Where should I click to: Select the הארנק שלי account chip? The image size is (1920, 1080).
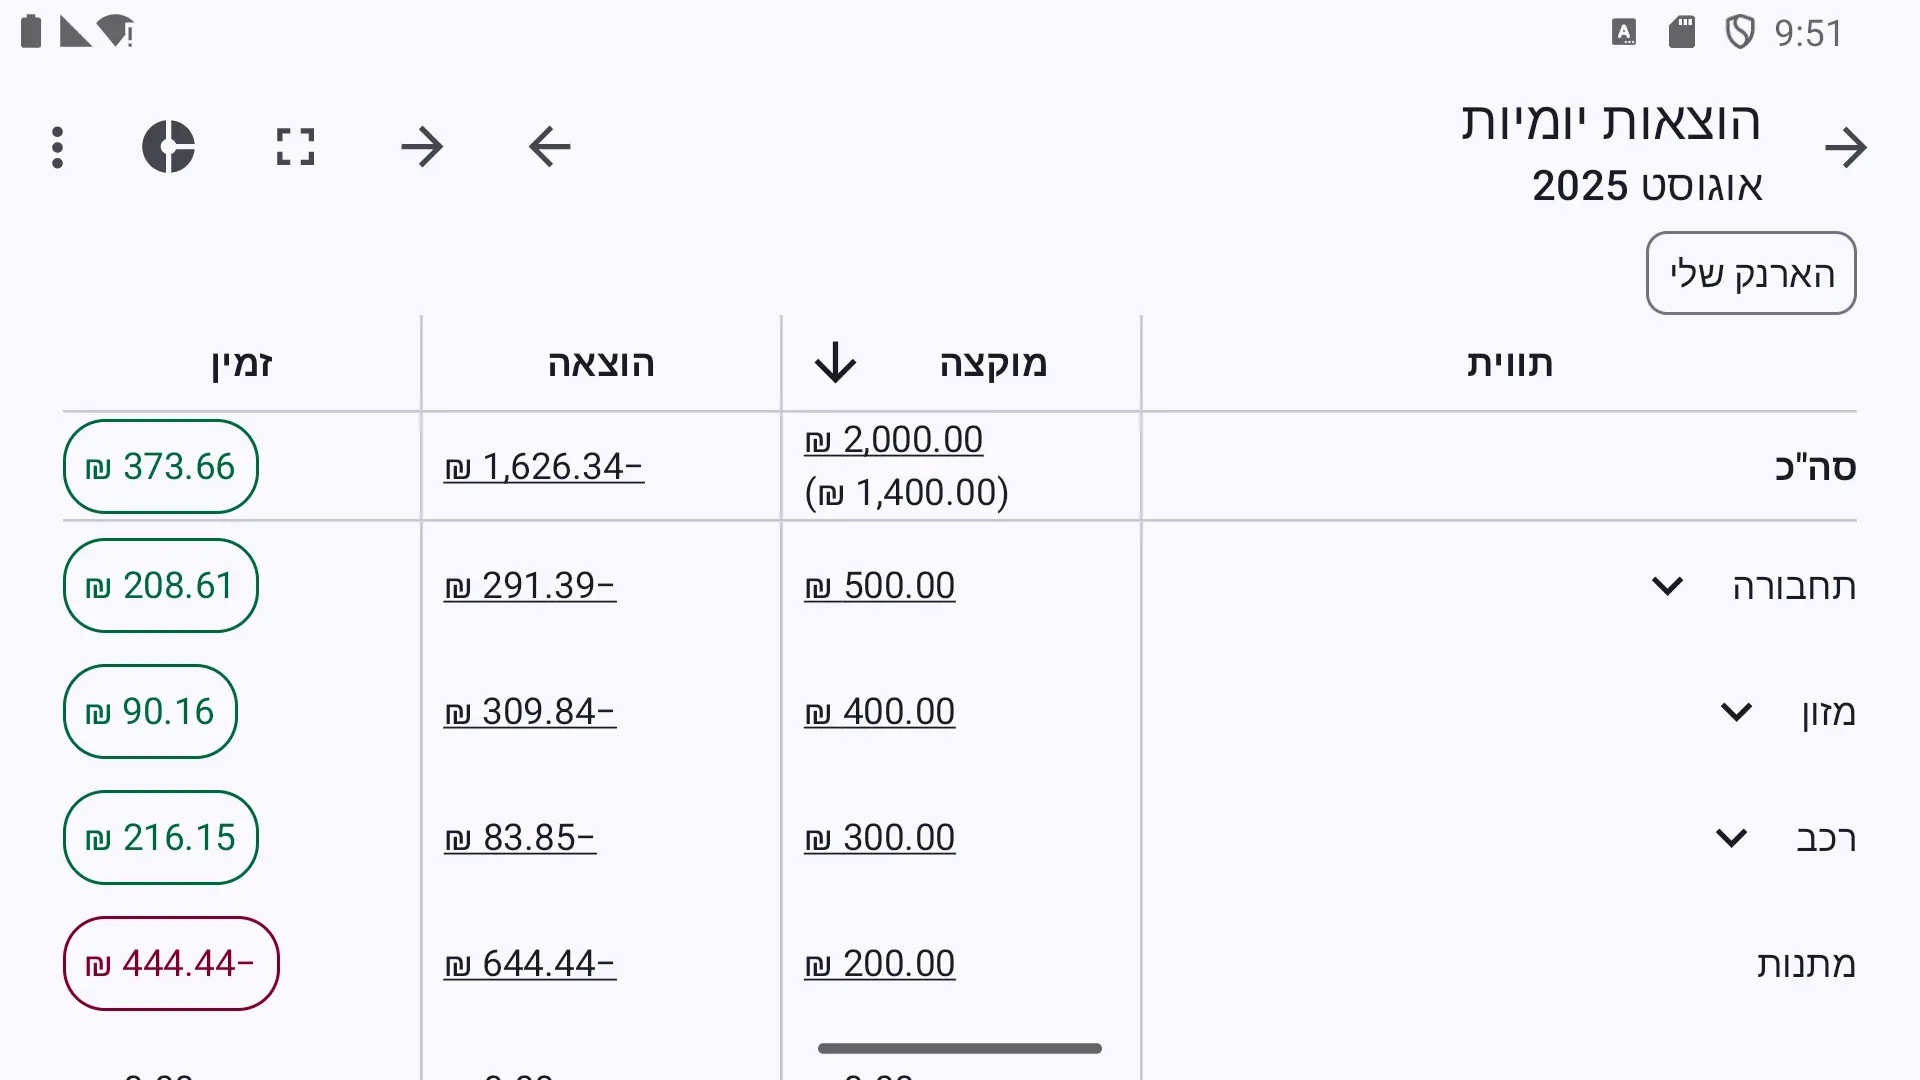click(x=1751, y=273)
